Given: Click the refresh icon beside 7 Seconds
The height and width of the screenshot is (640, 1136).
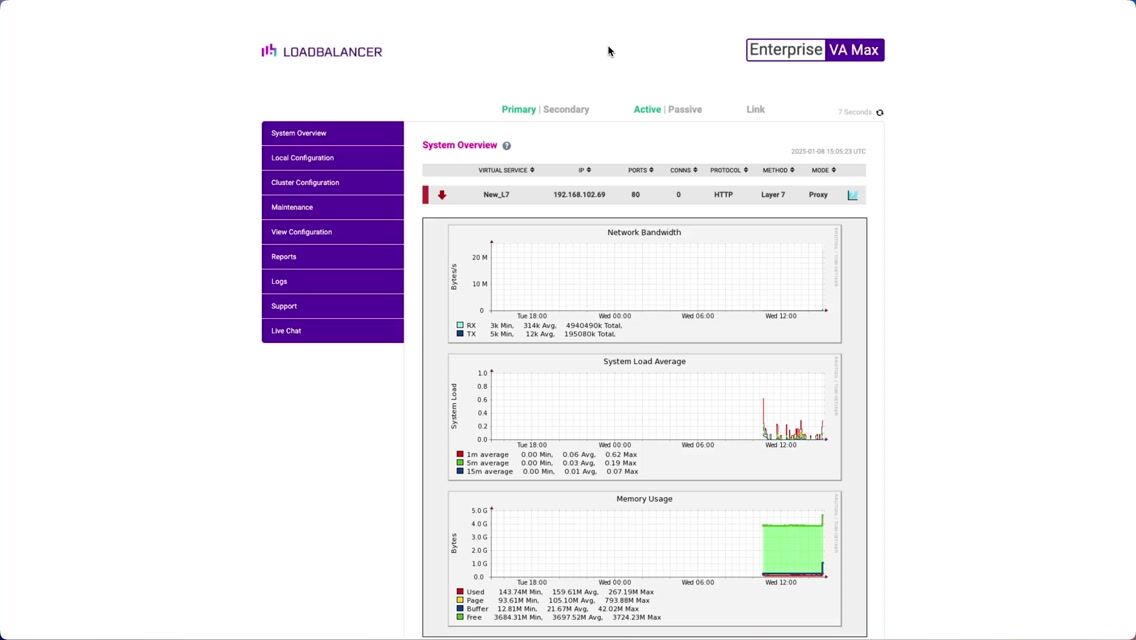Looking at the screenshot, I should [x=880, y=113].
